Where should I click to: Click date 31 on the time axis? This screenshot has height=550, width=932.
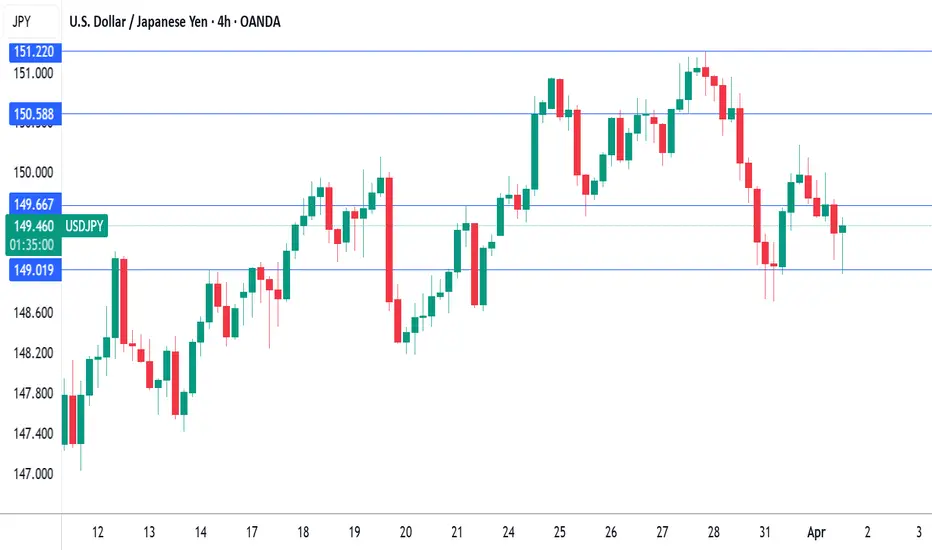click(764, 532)
